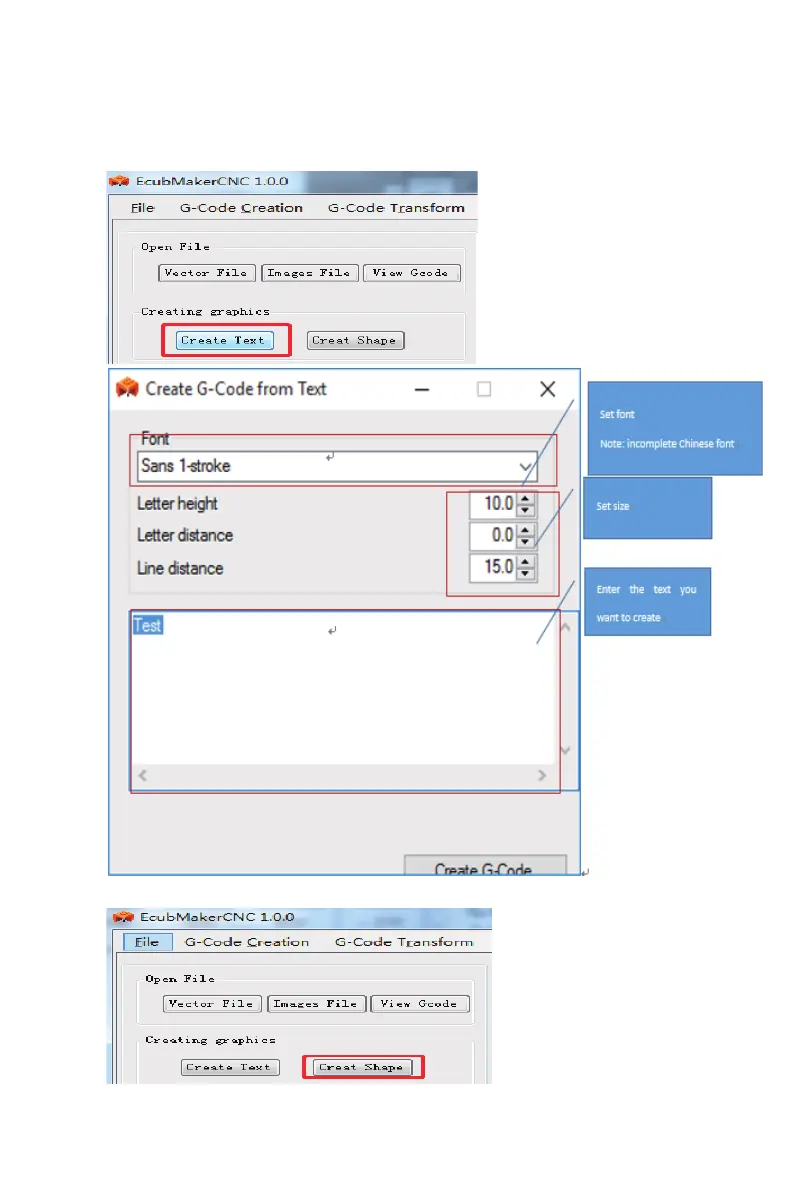
Task: Click Vector File in window with focused Create Text
Action: point(207,273)
